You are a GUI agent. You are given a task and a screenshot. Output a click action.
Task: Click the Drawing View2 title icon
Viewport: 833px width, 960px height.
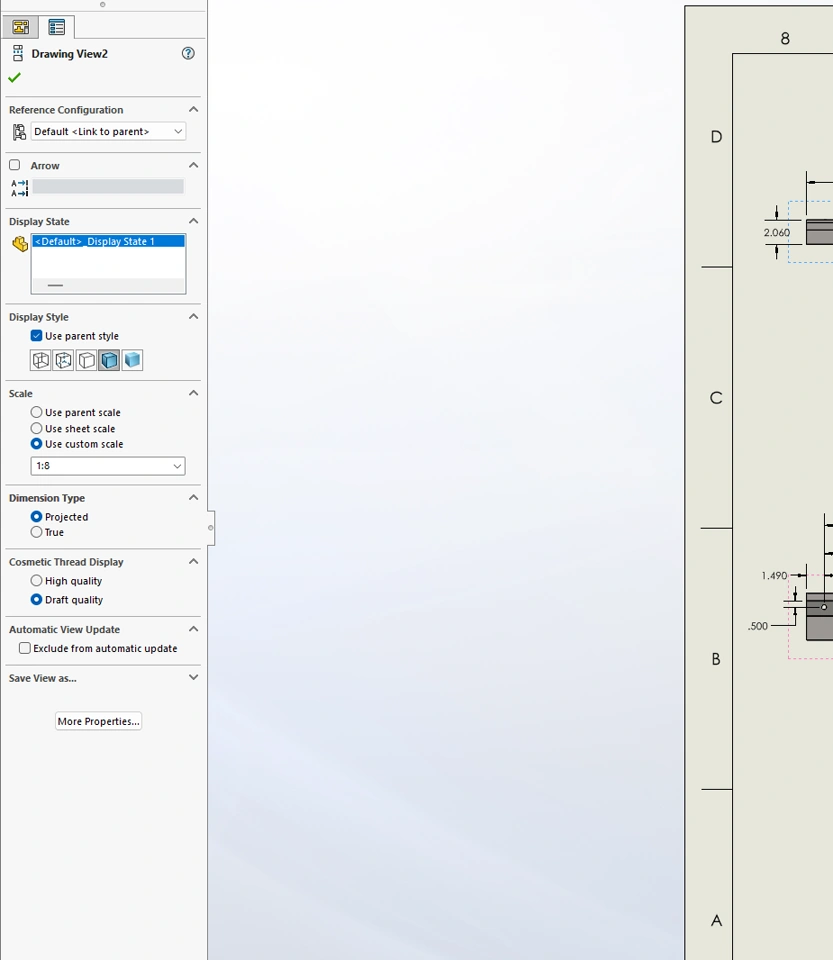click(18, 53)
